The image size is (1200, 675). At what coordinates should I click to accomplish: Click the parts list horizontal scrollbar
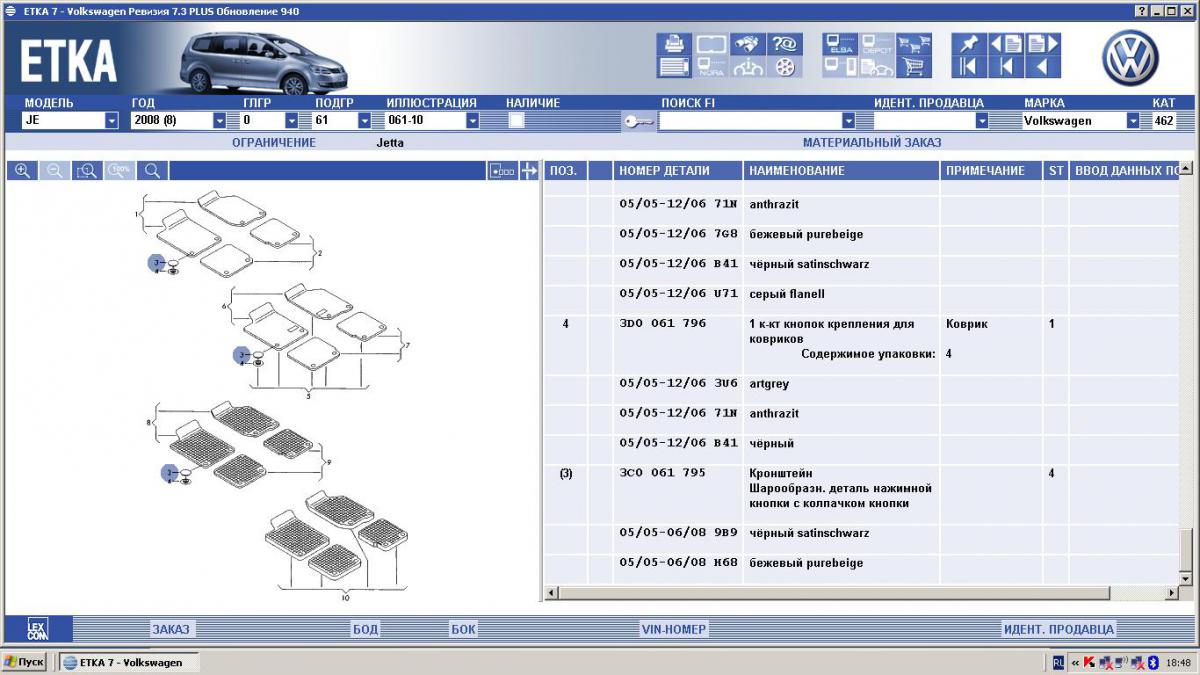861,594
